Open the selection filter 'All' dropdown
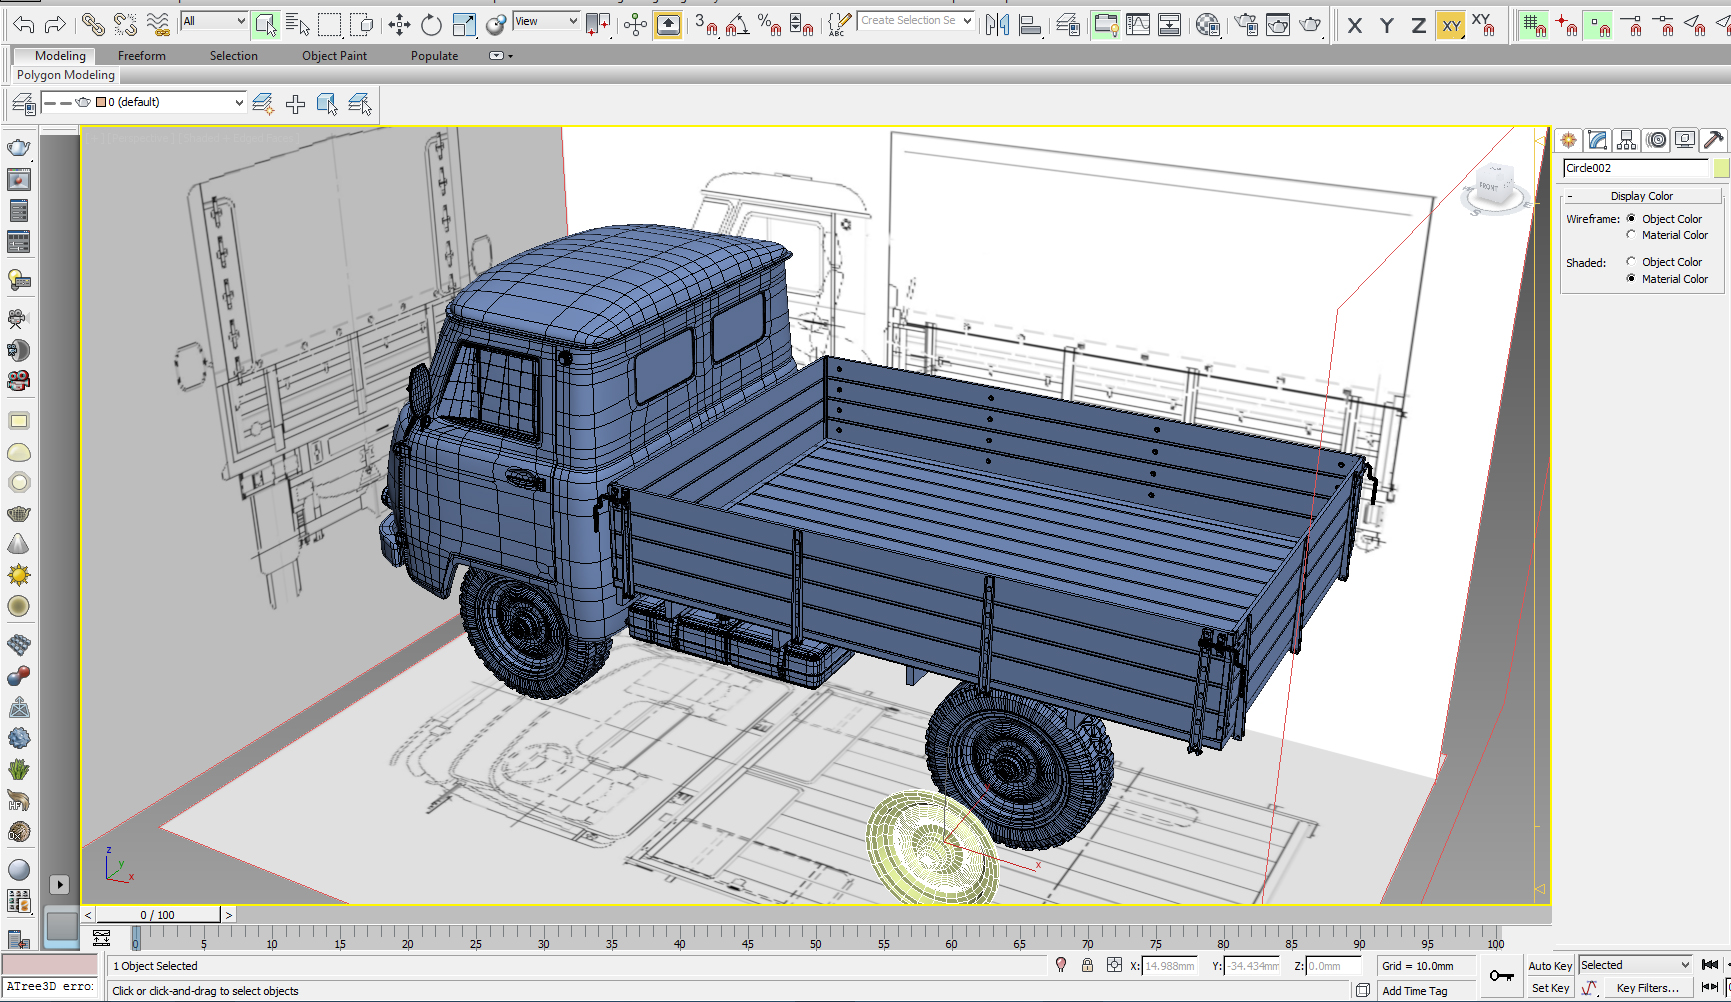Image resolution: width=1731 pixels, height=1002 pixels. 214,21
